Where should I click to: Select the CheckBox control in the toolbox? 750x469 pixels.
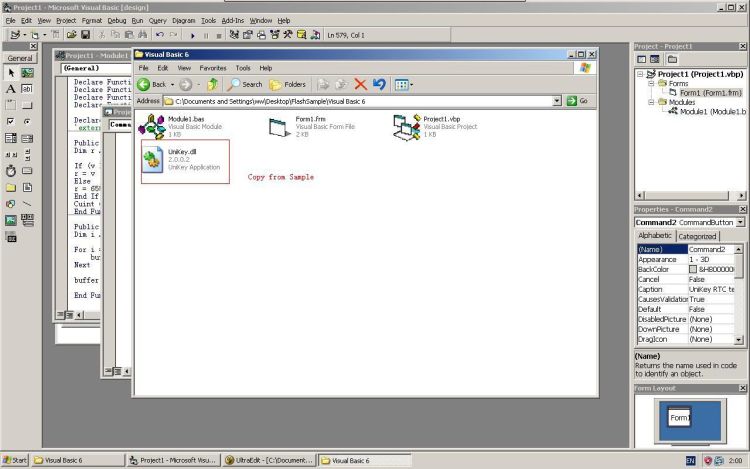tap(11, 121)
